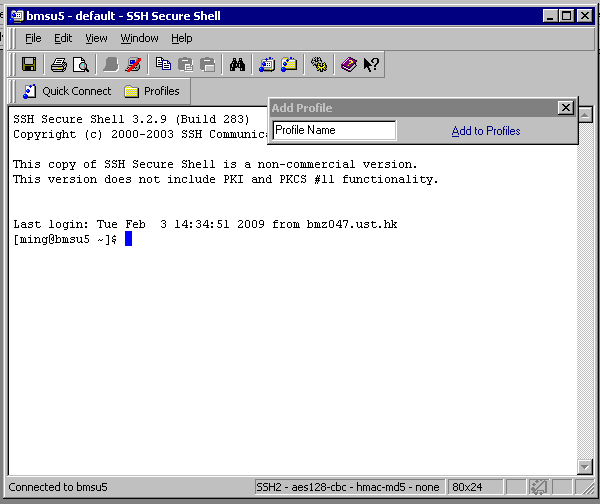The image size is (600, 504).
Task: Open new file transfer window icon
Action: (289, 65)
